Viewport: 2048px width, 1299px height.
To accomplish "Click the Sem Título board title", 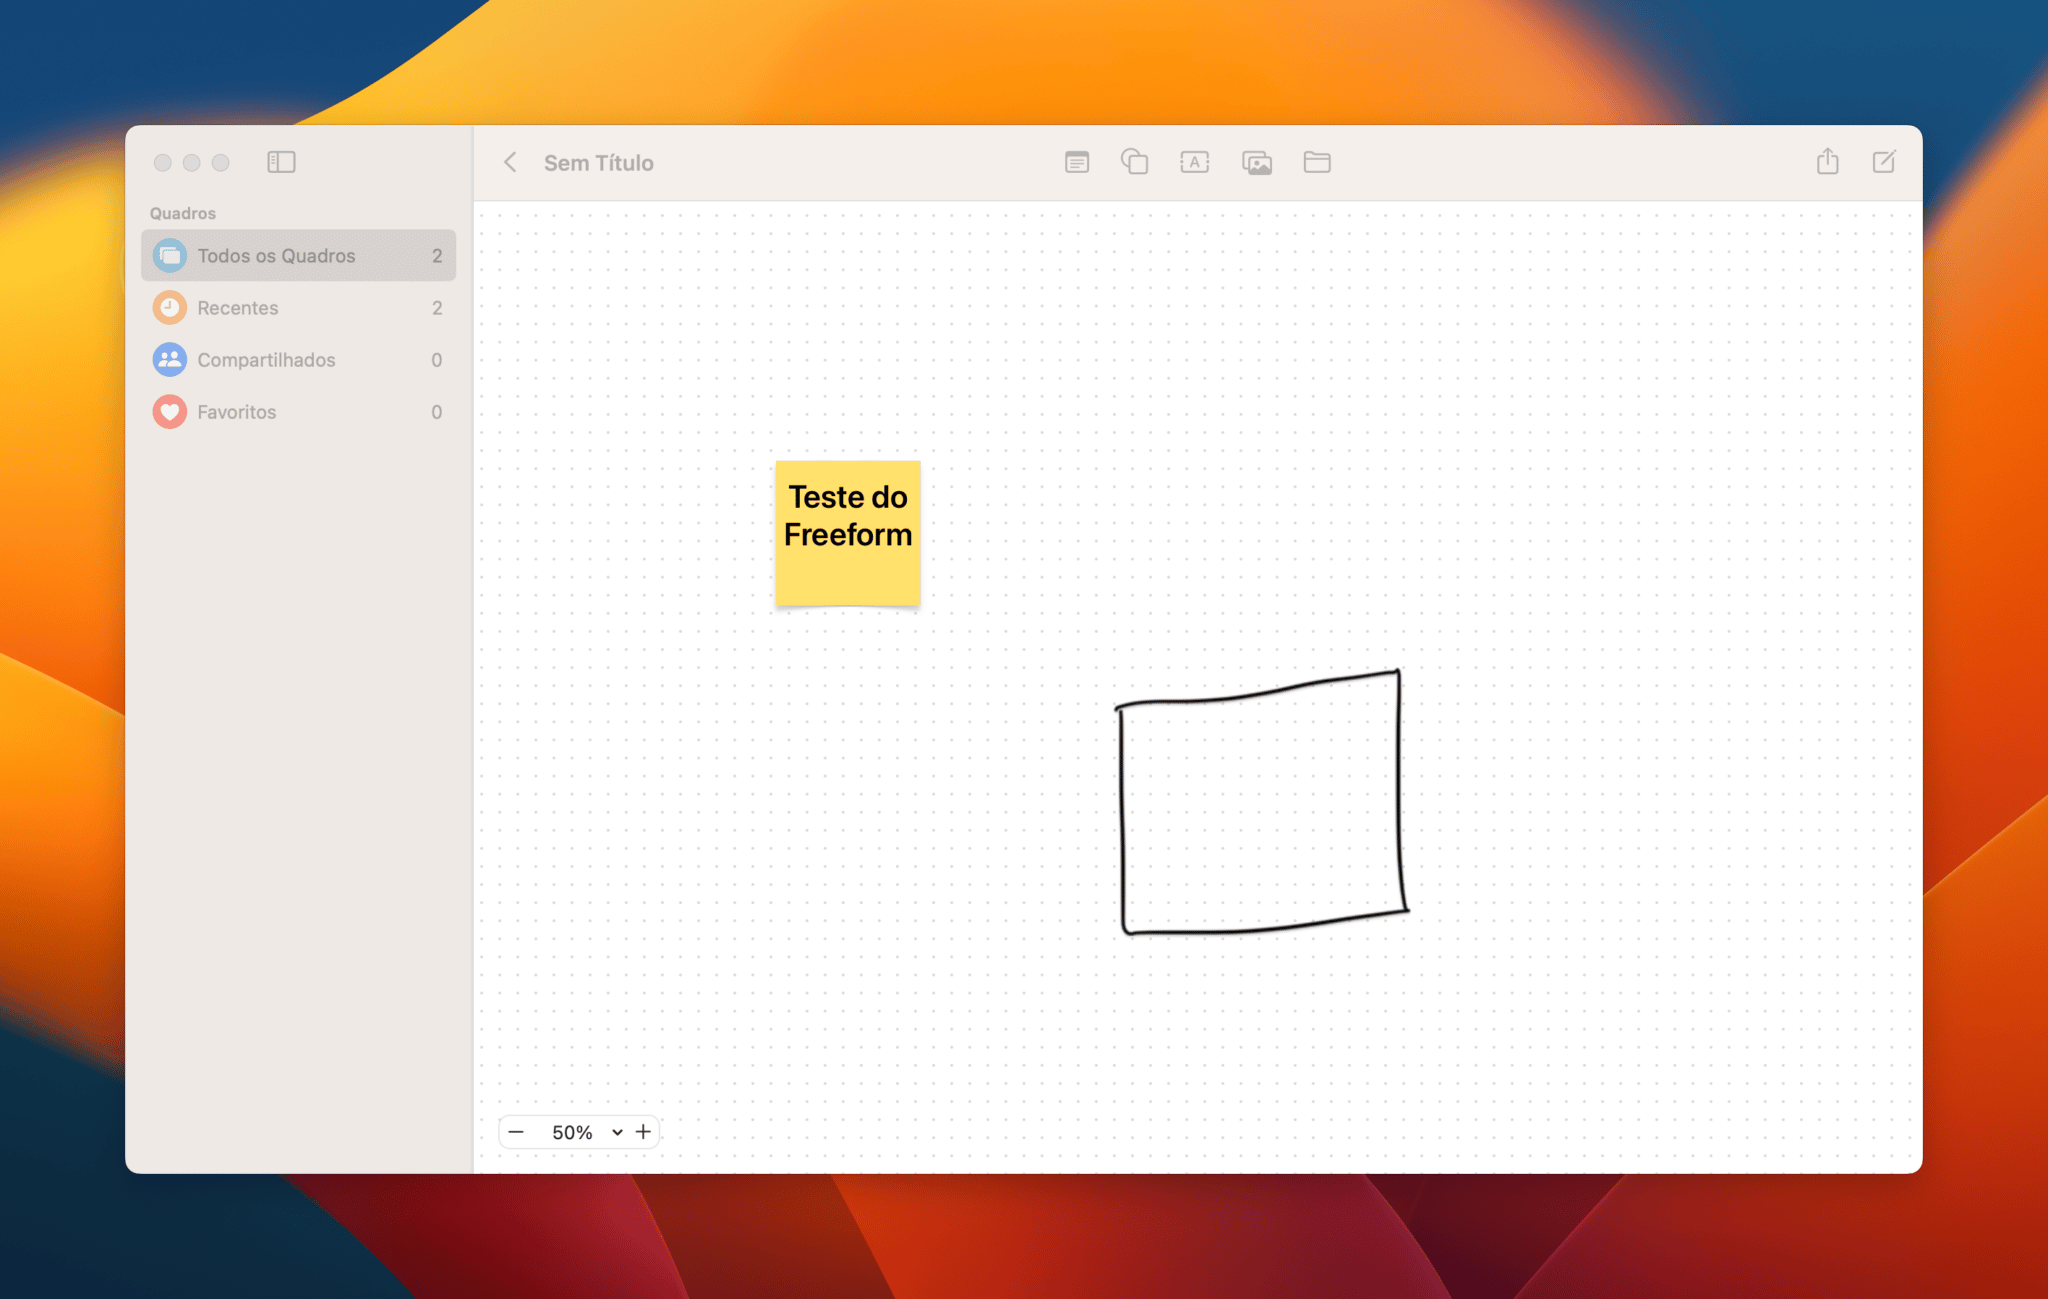I will 598,163.
